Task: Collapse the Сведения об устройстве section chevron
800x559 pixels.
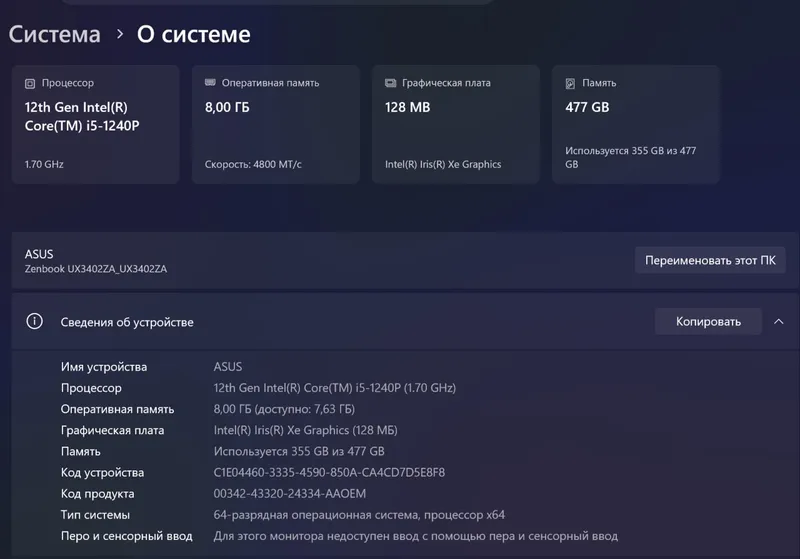Action: pos(778,321)
